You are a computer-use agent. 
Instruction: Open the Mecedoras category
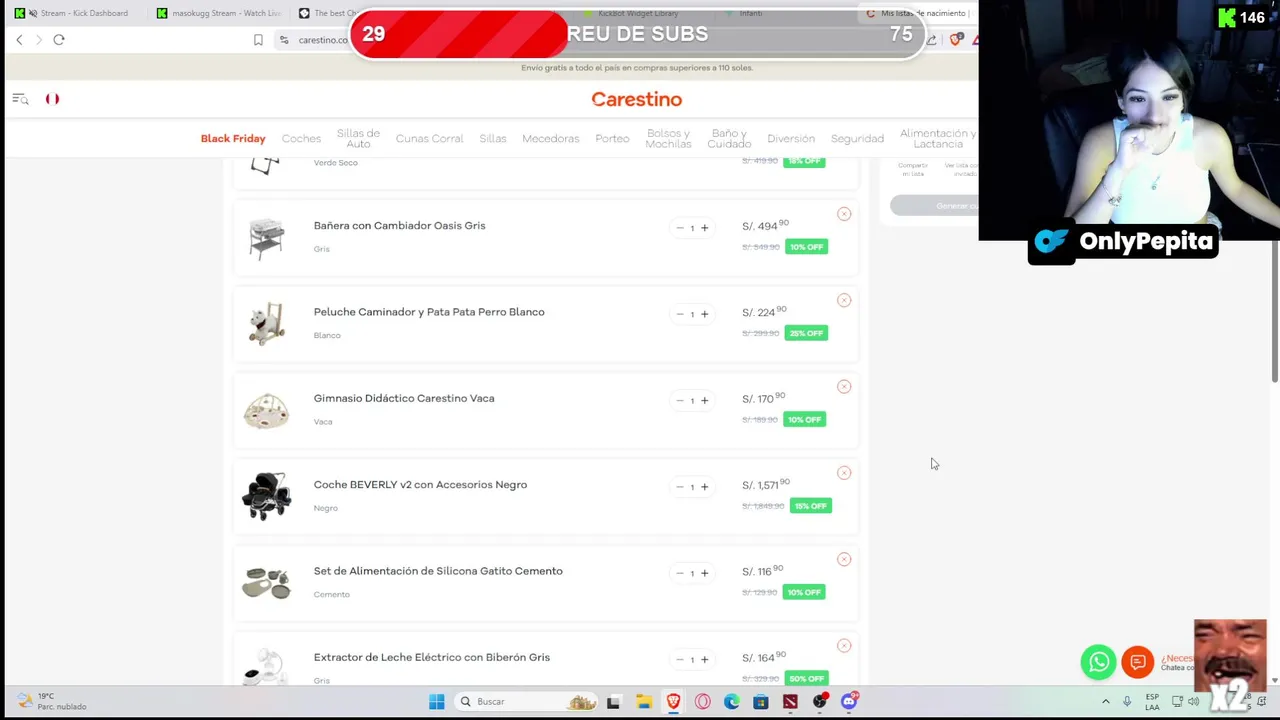coord(550,139)
